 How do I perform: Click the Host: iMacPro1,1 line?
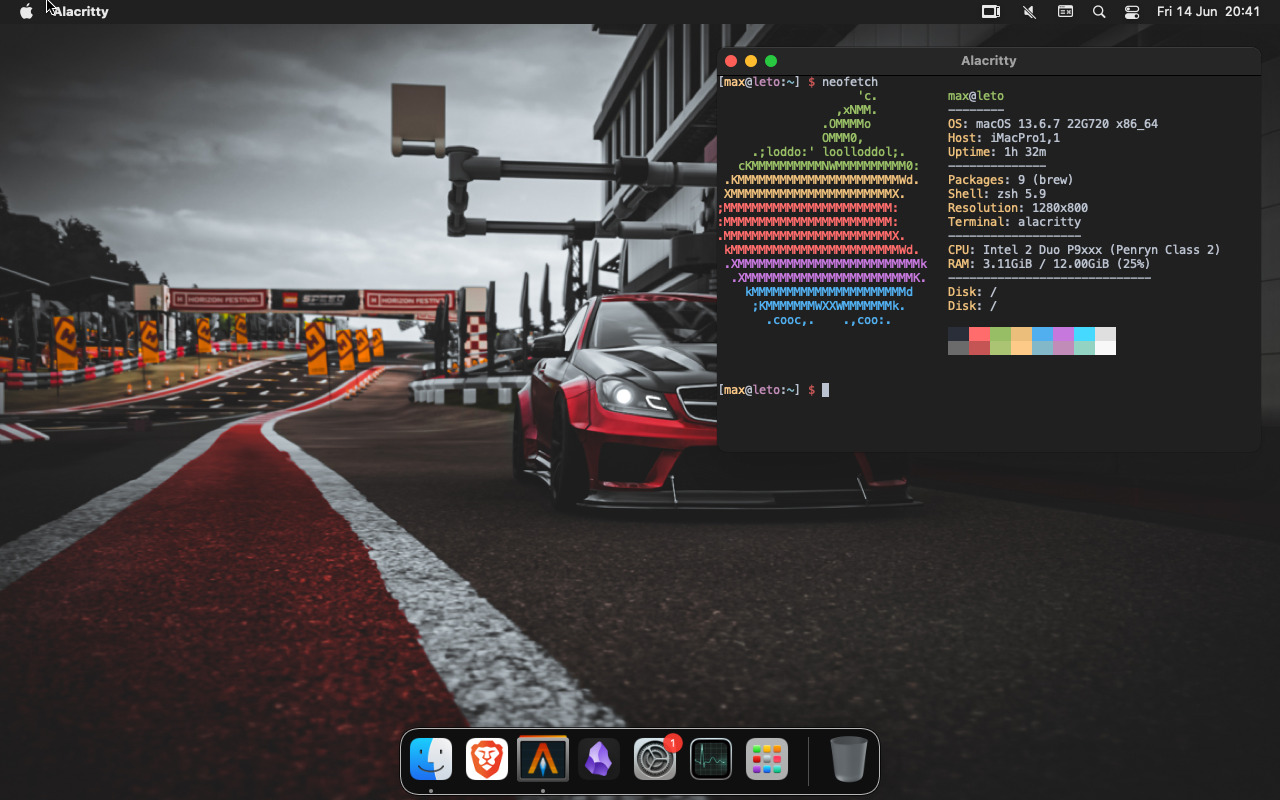coord(1004,138)
